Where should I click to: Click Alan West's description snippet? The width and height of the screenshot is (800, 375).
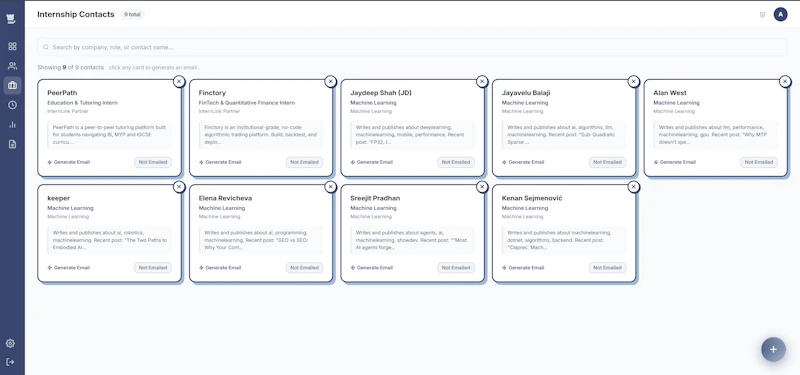715,135
